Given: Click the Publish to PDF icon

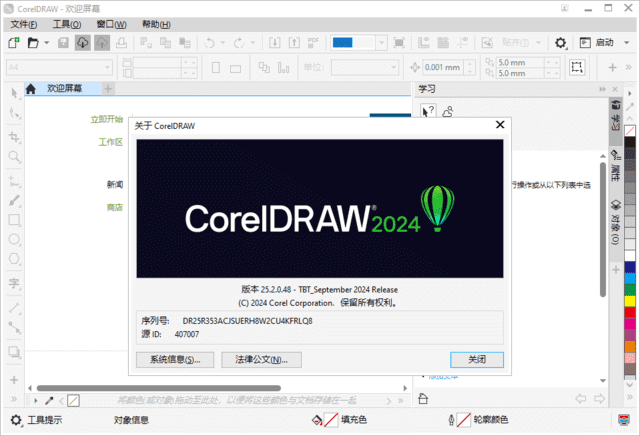Looking at the screenshot, I should pyautogui.click(x=313, y=42).
